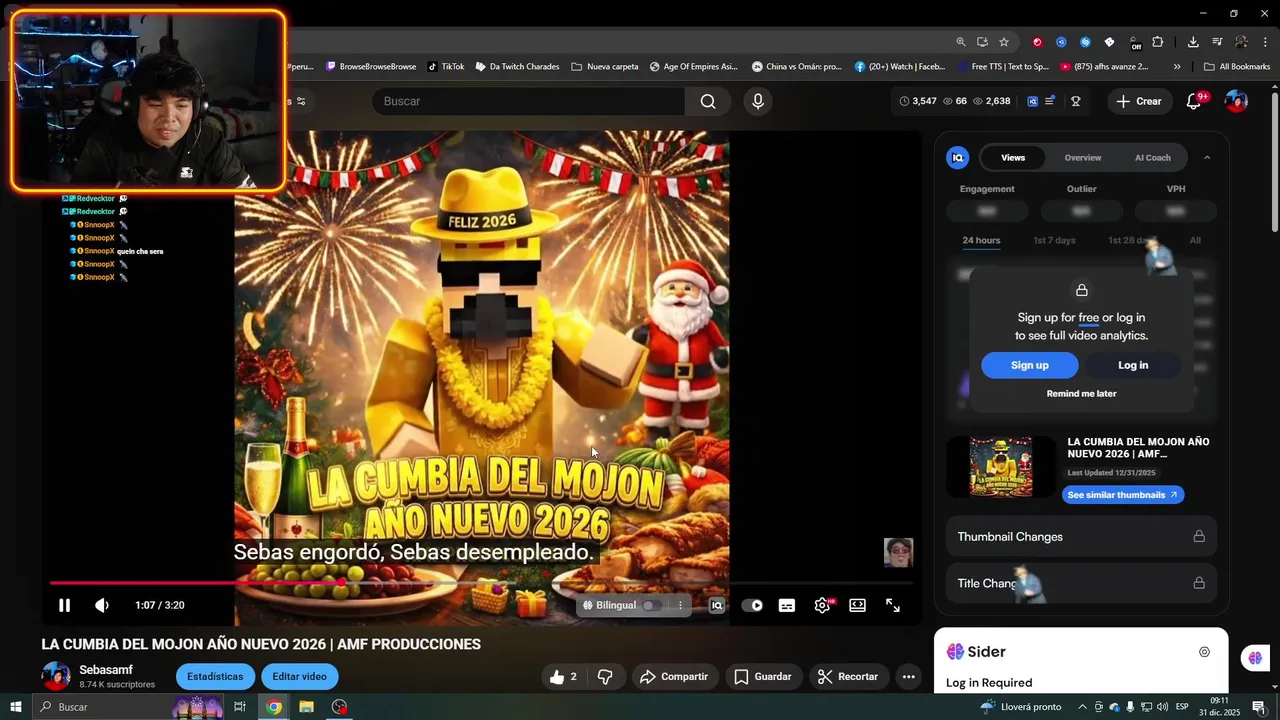Click the Estadísticas button

coord(215,677)
